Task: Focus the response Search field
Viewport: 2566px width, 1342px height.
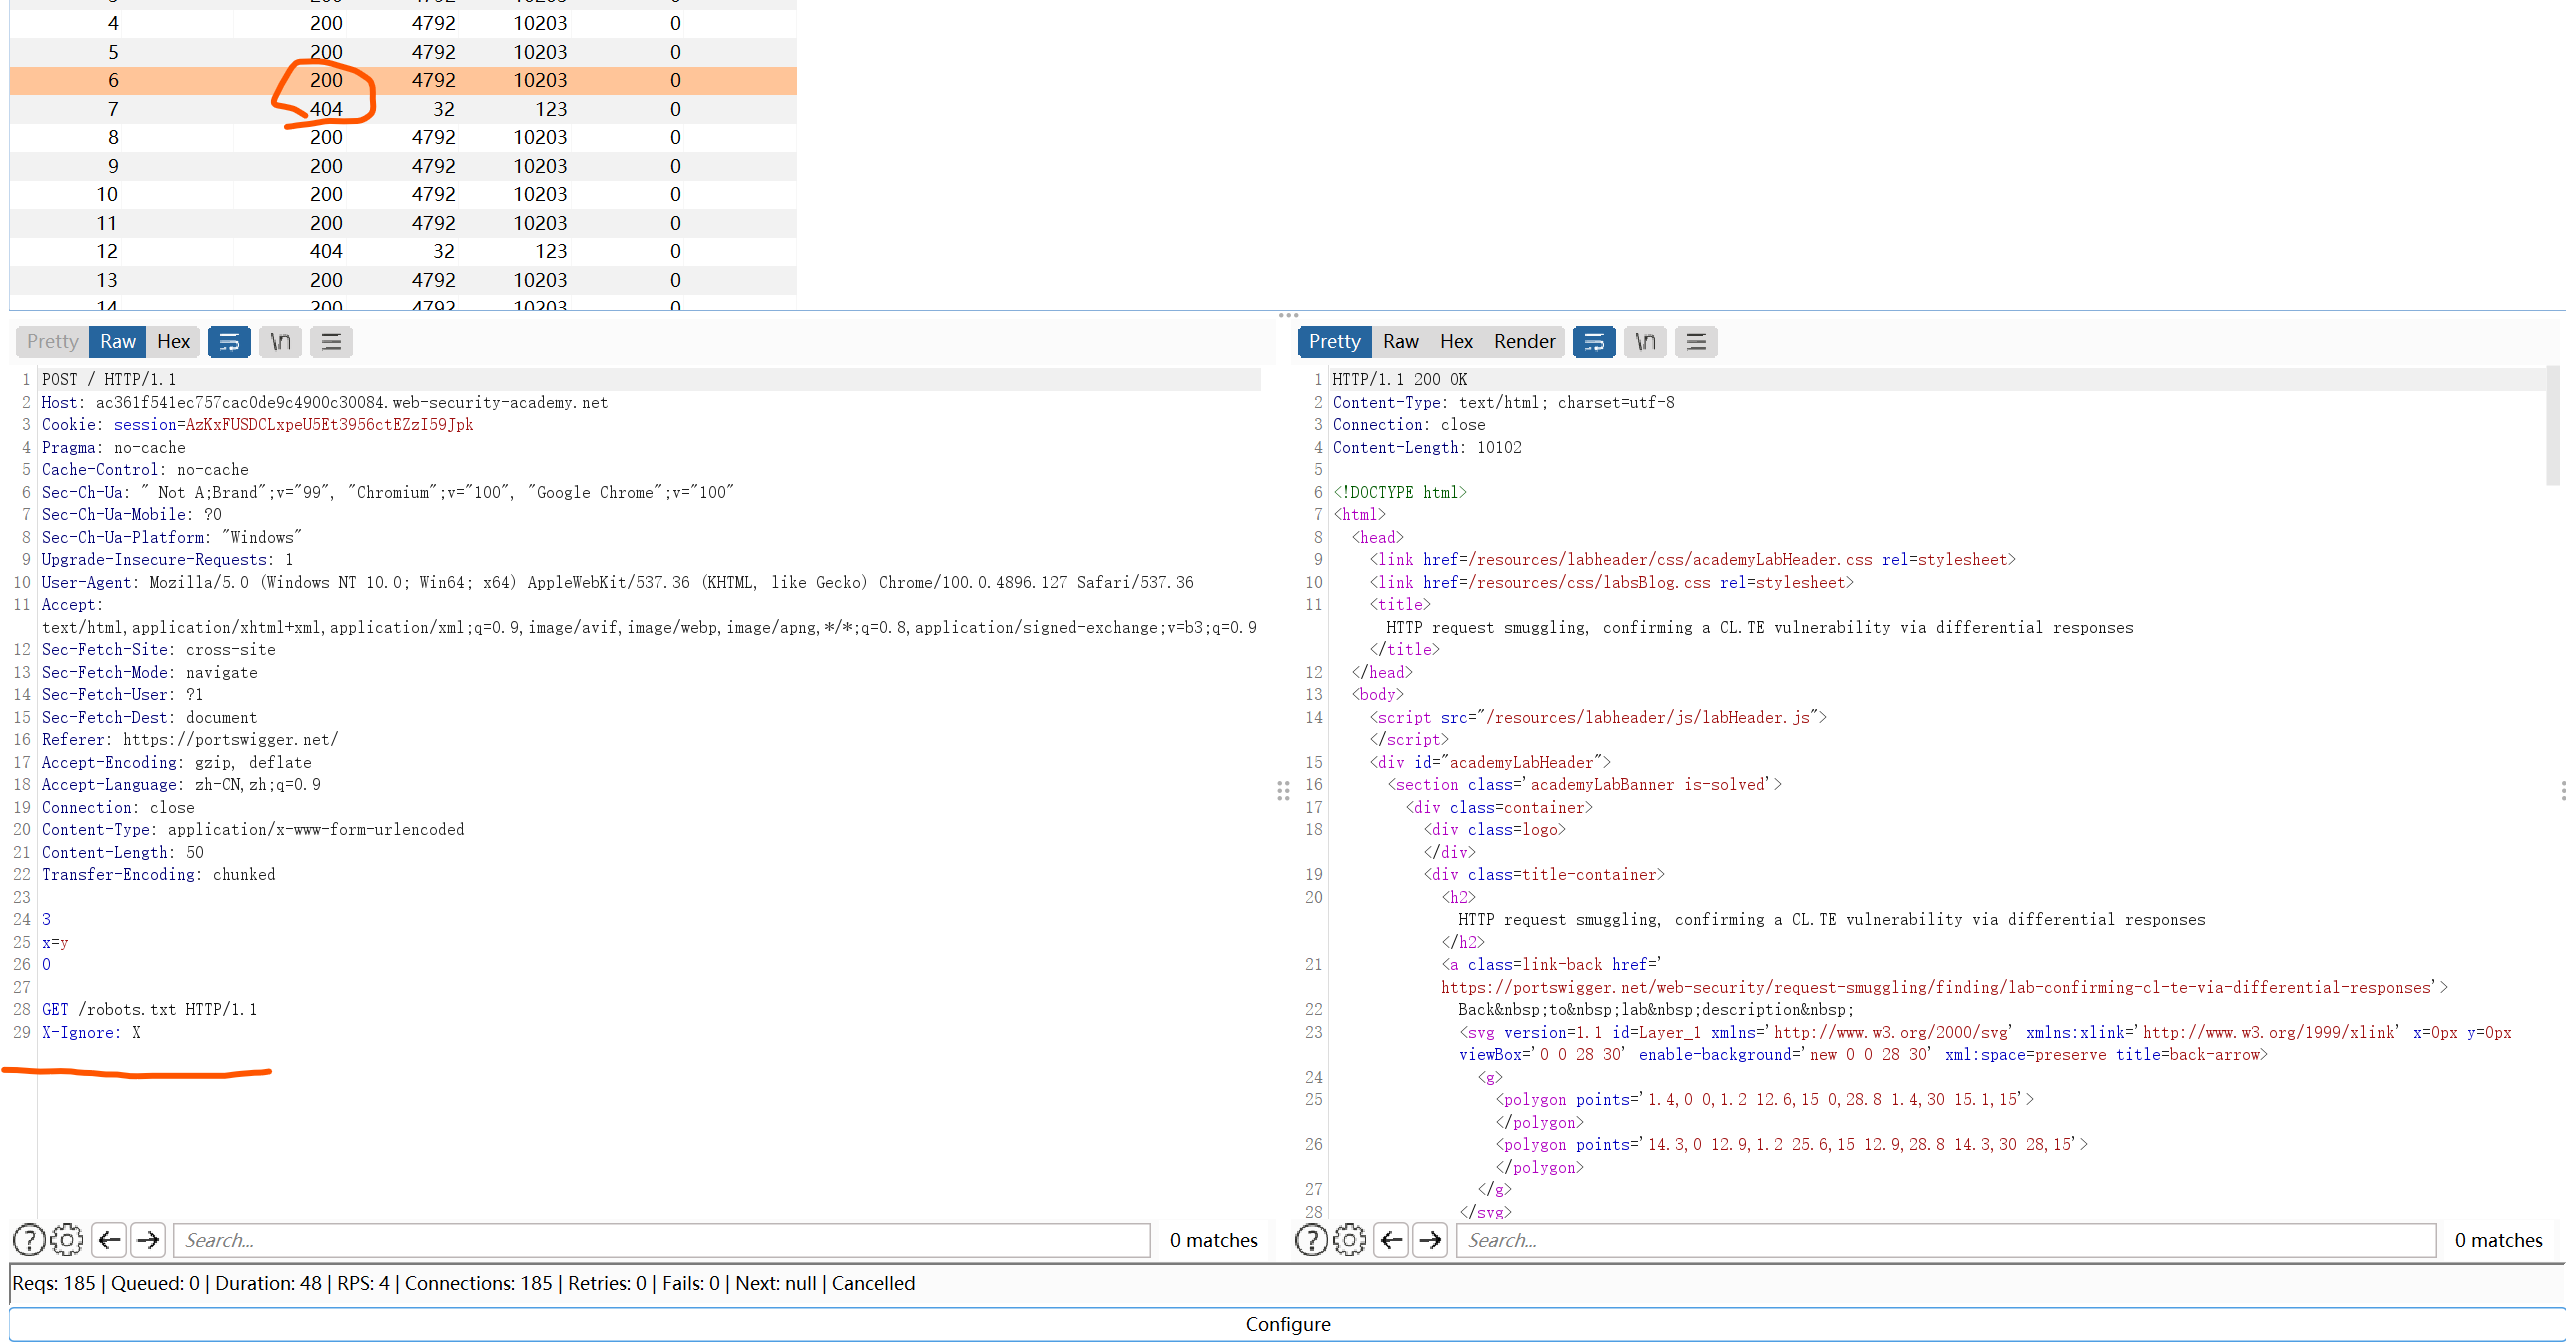Action: click(x=1945, y=1240)
